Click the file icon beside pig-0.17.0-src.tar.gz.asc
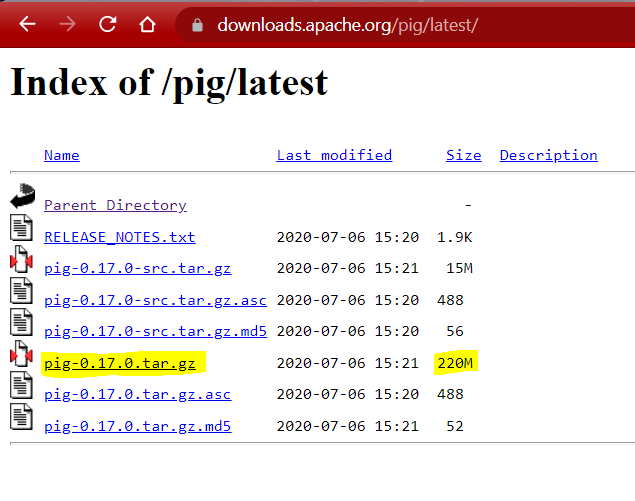 point(21,290)
